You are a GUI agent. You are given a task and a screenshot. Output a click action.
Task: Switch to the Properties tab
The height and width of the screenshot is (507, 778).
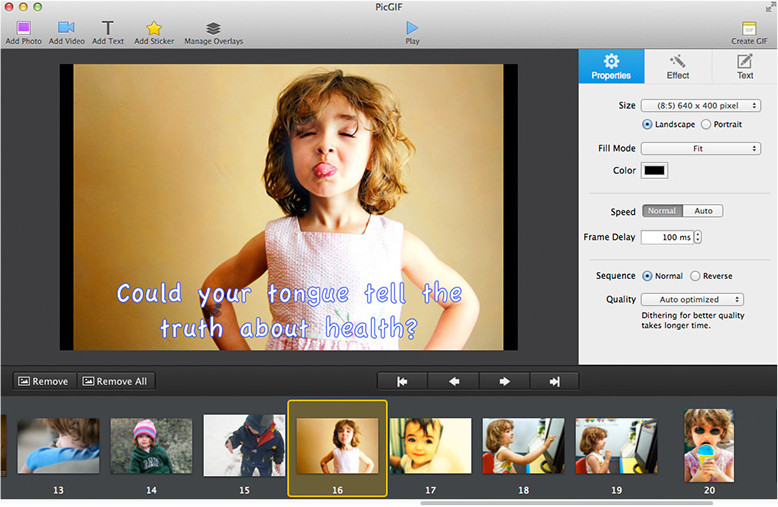coord(611,66)
